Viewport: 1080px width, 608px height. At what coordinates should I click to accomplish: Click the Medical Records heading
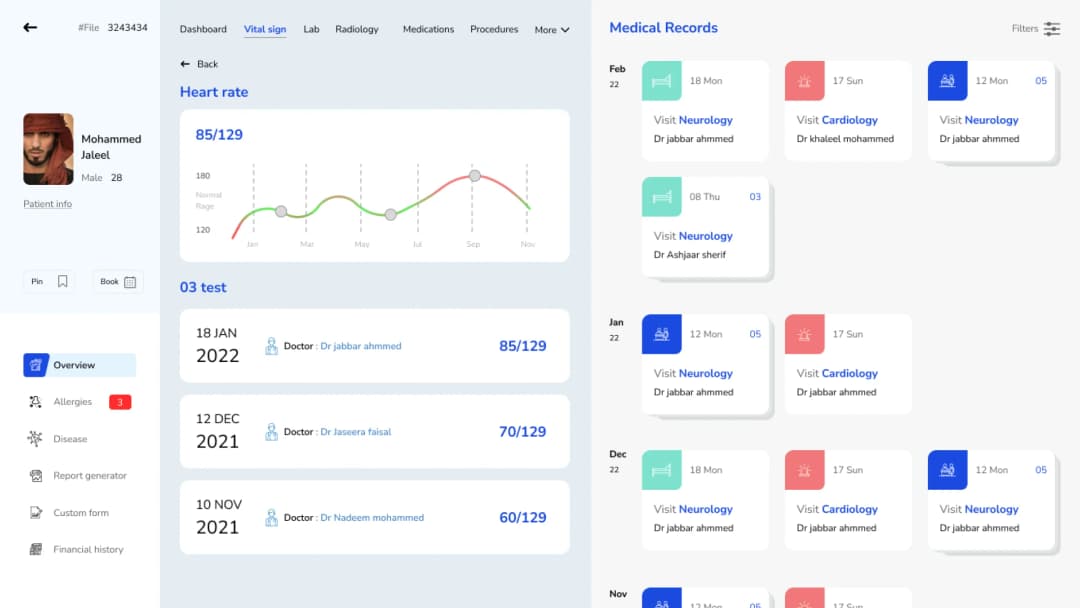663,28
